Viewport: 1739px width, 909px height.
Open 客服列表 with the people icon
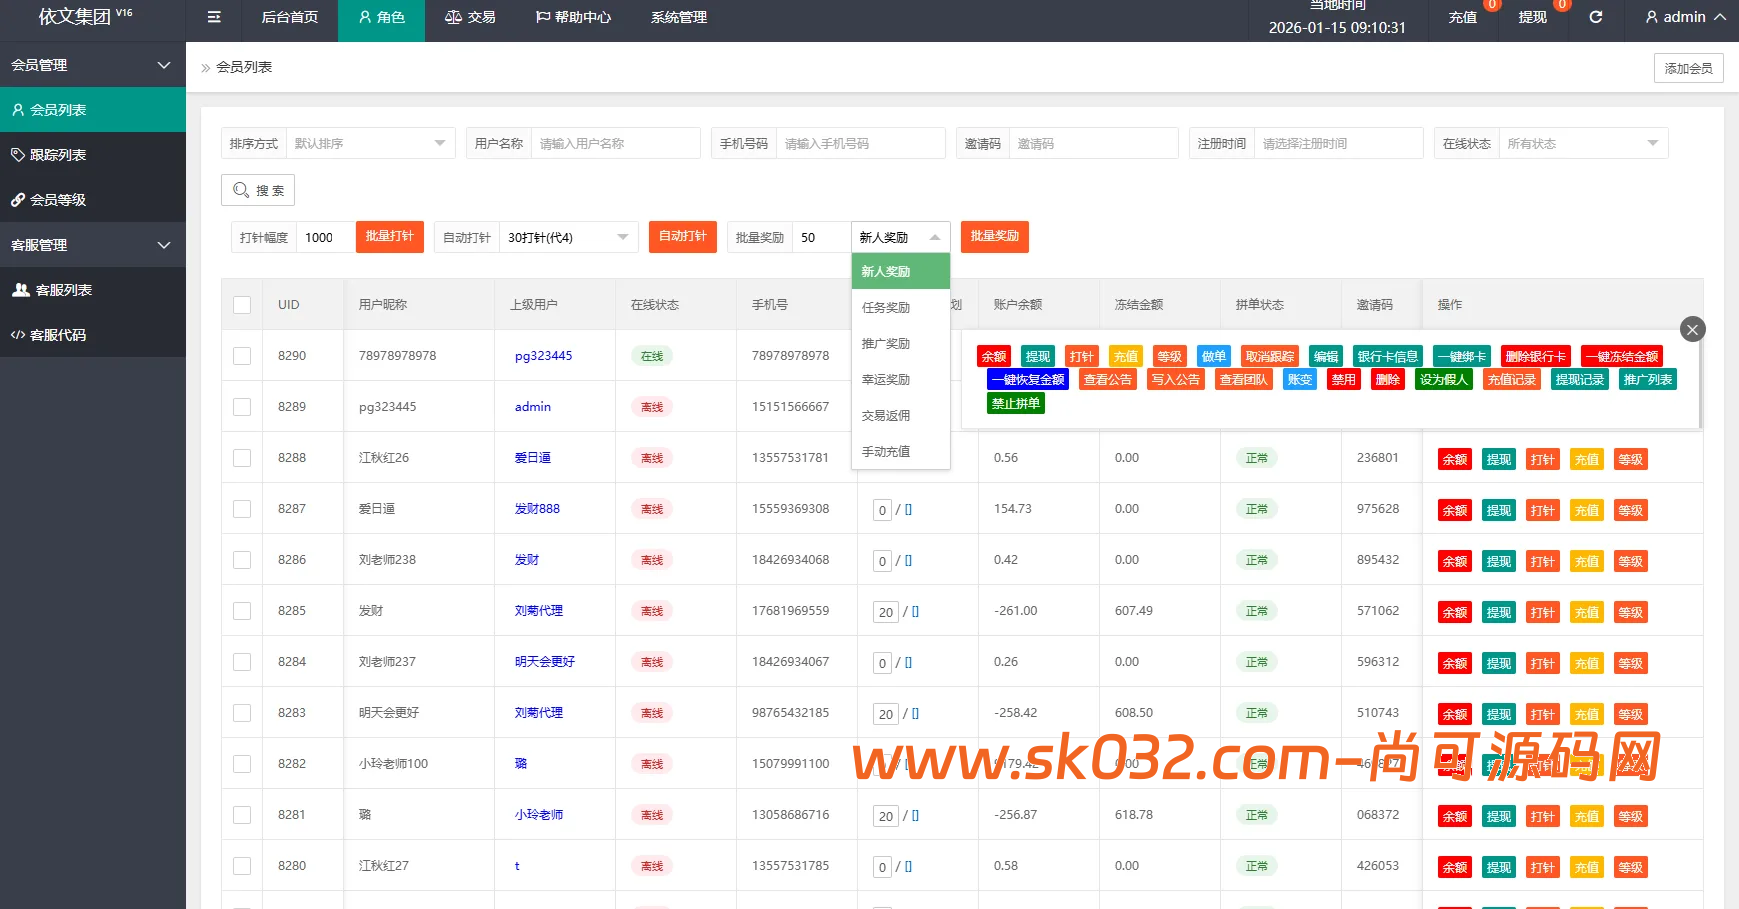[21, 289]
